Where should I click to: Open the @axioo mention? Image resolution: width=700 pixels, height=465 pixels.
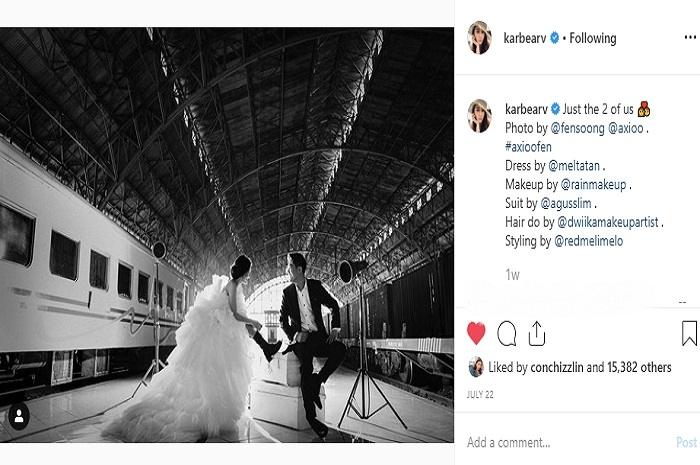tap(626, 129)
